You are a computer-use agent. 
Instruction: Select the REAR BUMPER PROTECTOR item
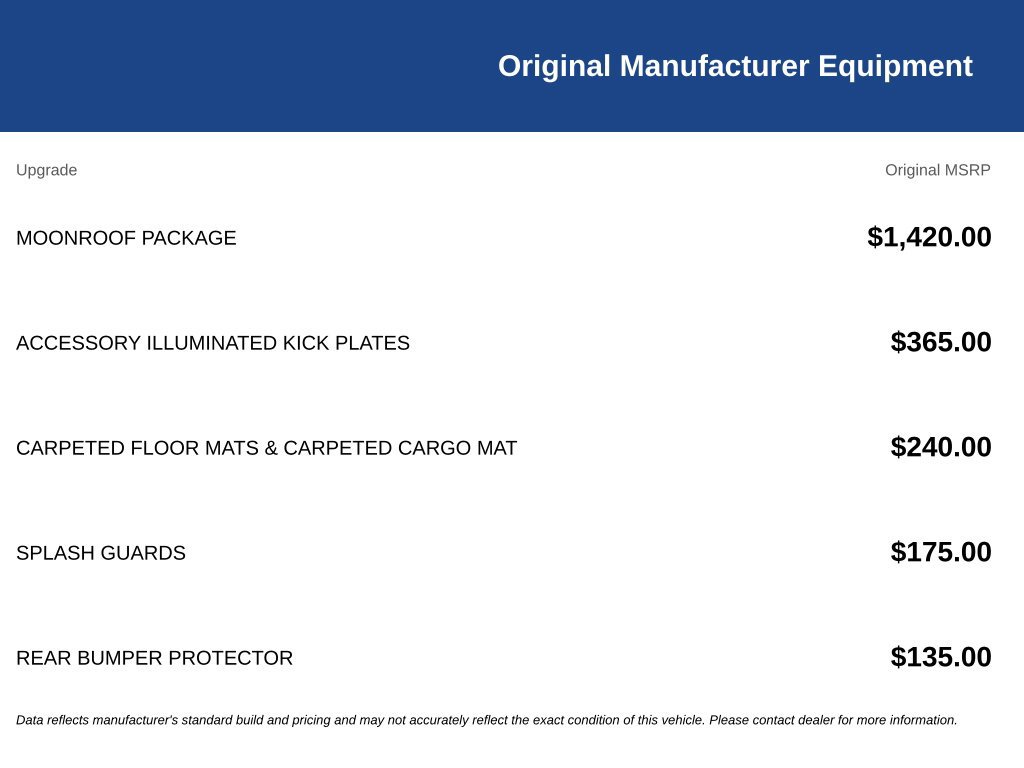coord(155,658)
